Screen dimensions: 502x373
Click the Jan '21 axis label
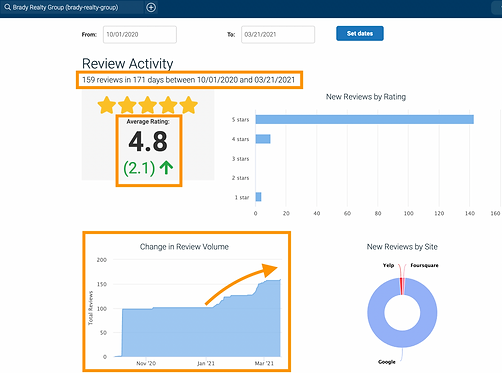[206, 363]
